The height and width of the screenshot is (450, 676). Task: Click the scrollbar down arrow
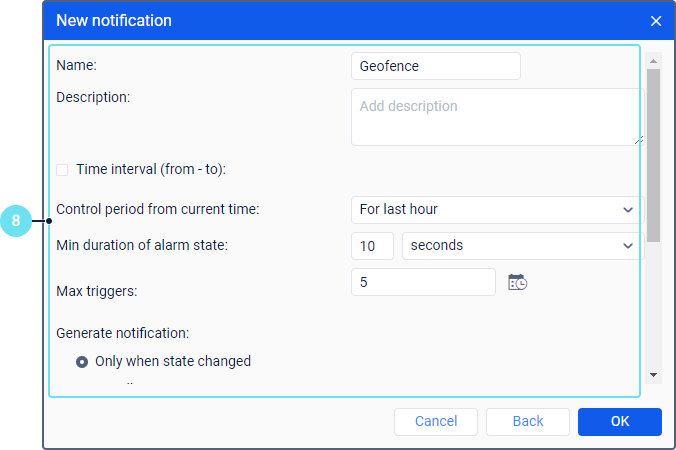pos(653,374)
